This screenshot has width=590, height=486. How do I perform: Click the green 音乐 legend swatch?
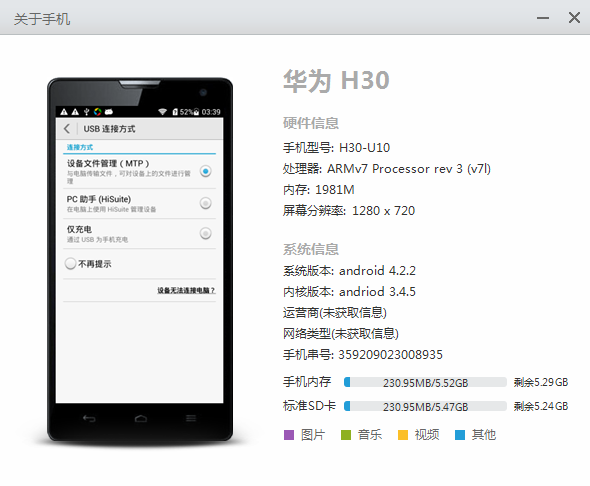coord(346,435)
